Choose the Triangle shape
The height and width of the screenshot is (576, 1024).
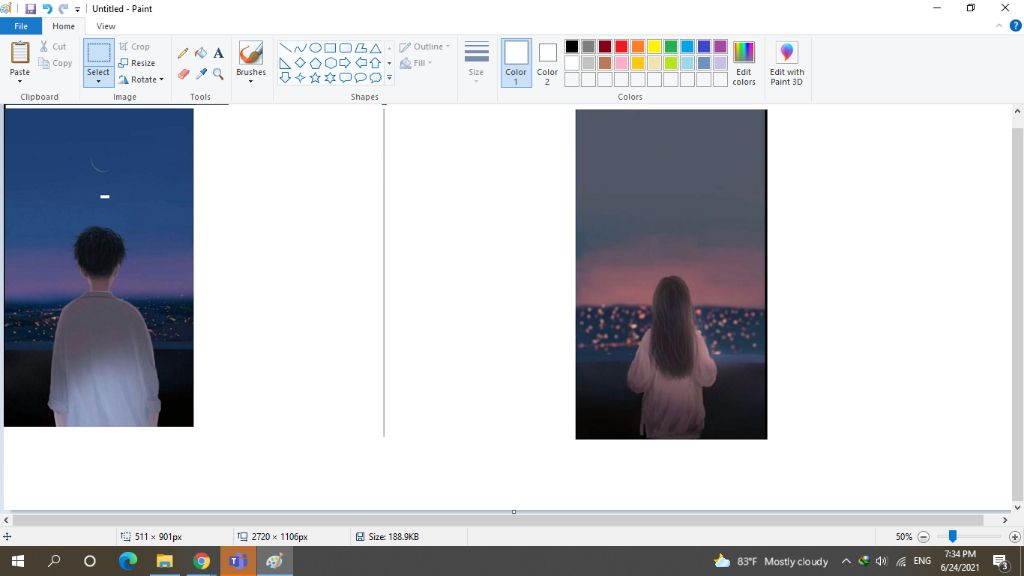[x=376, y=48]
